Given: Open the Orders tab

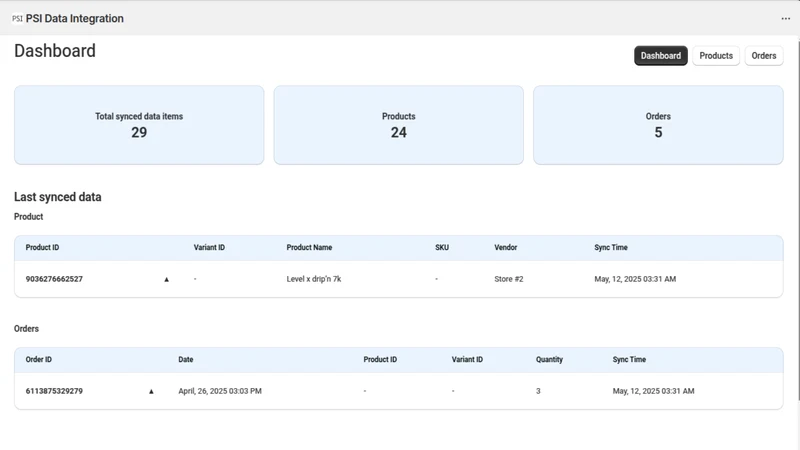Looking at the screenshot, I should tap(764, 56).
